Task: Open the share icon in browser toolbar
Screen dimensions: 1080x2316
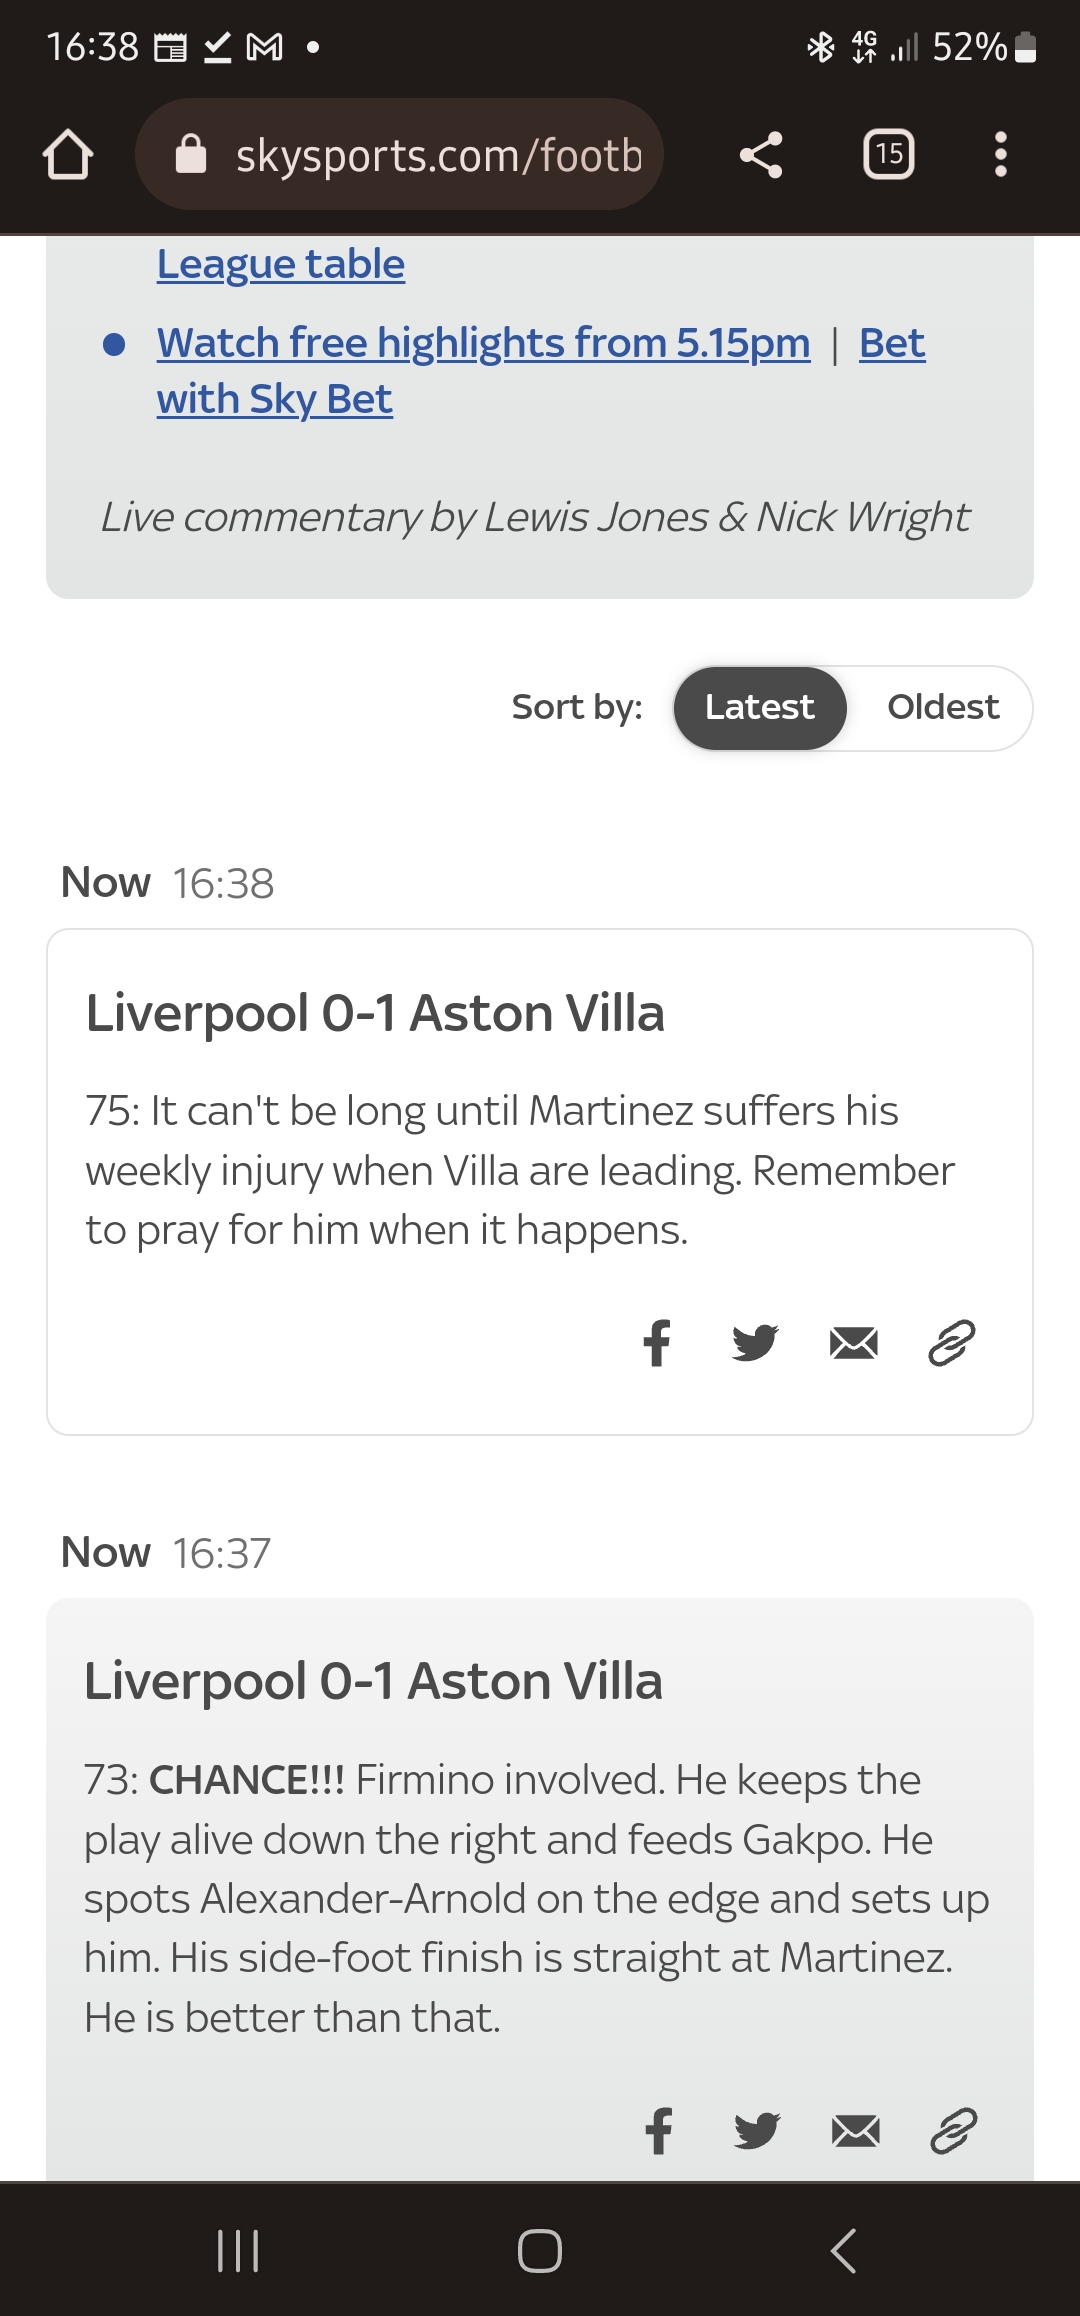Action: click(x=761, y=155)
